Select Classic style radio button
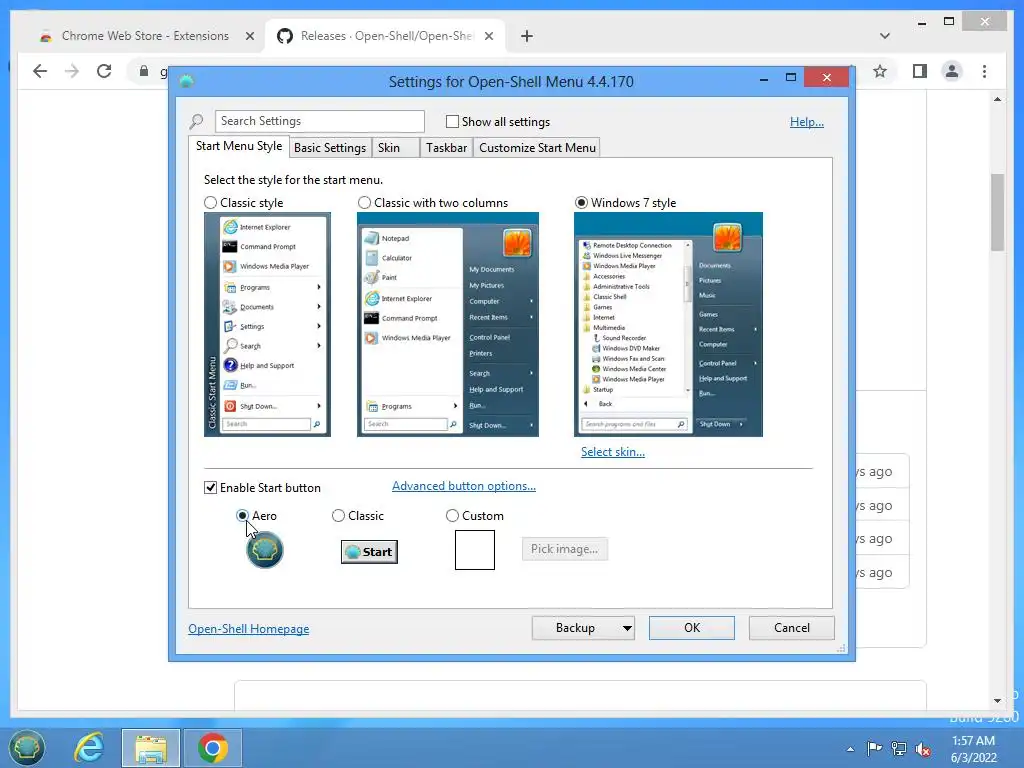1024x768 pixels. (210, 203)
